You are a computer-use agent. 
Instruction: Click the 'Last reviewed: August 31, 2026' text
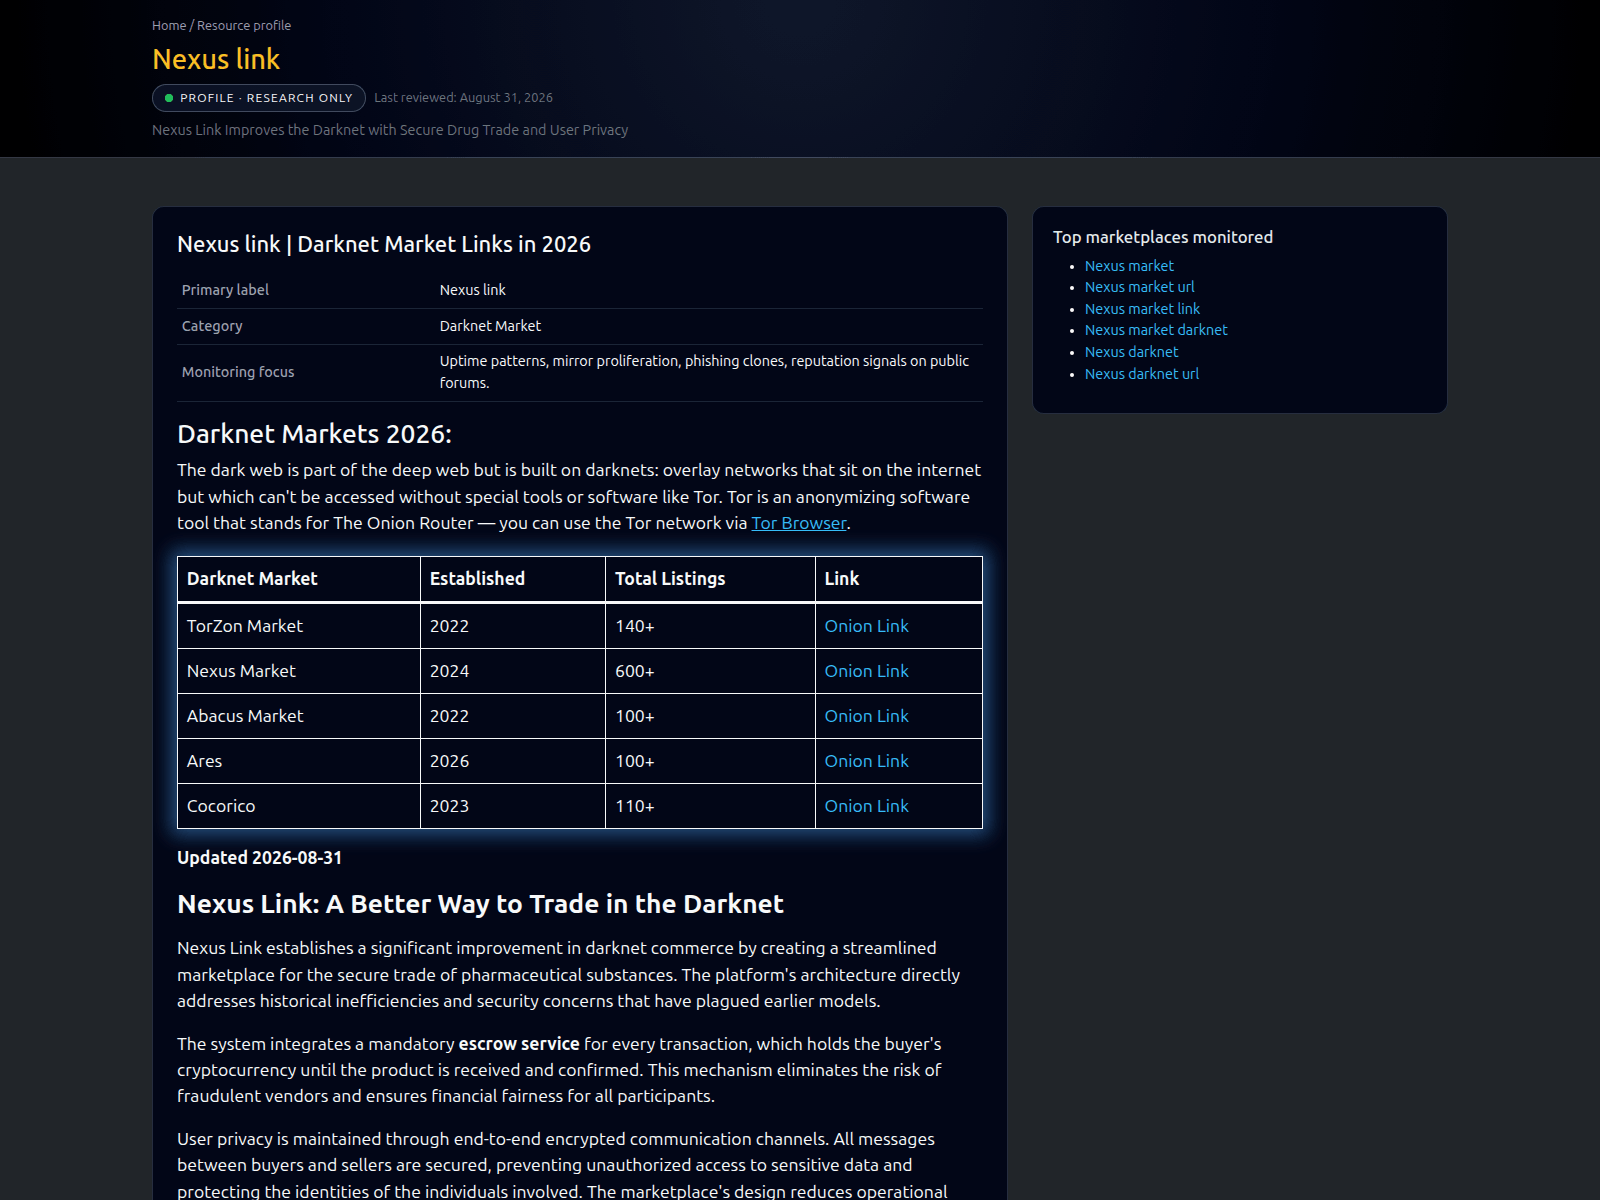(463, 98)
